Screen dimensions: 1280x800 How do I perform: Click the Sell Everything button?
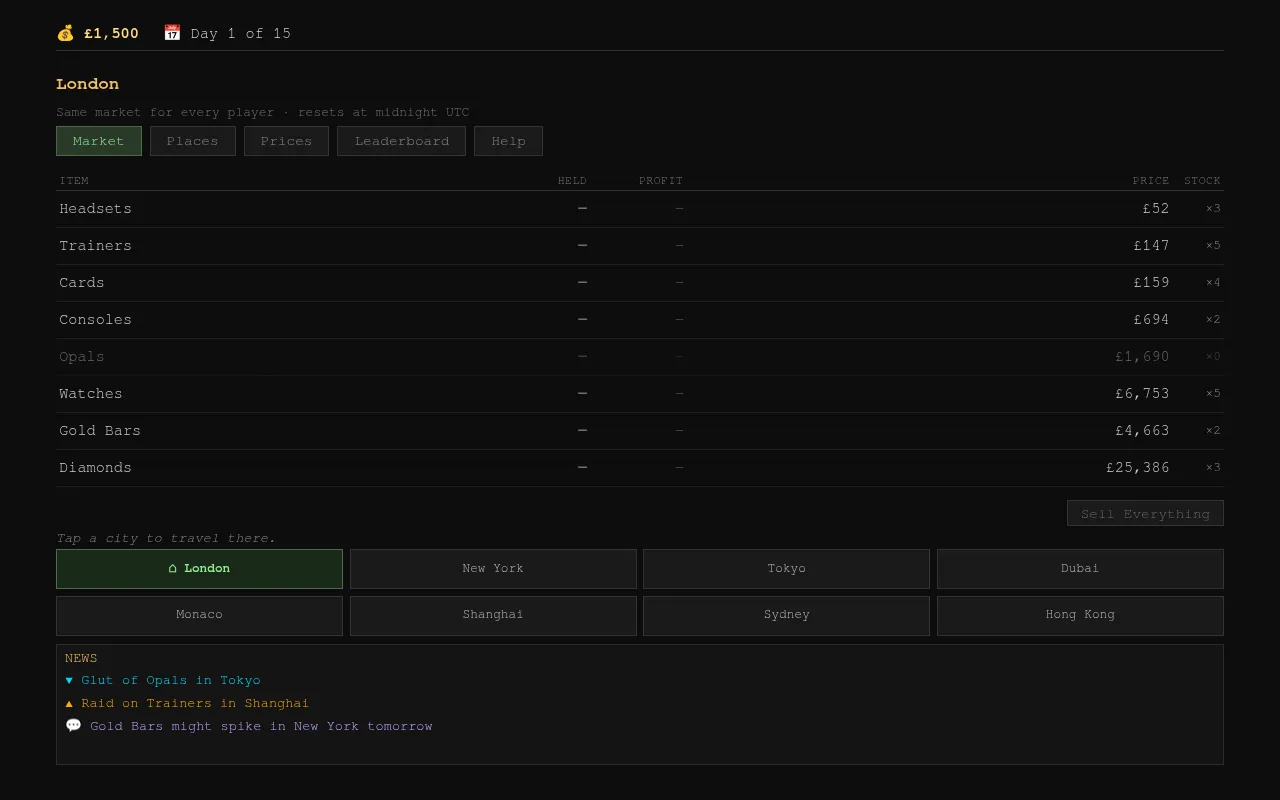click(x=1145, y=513)
